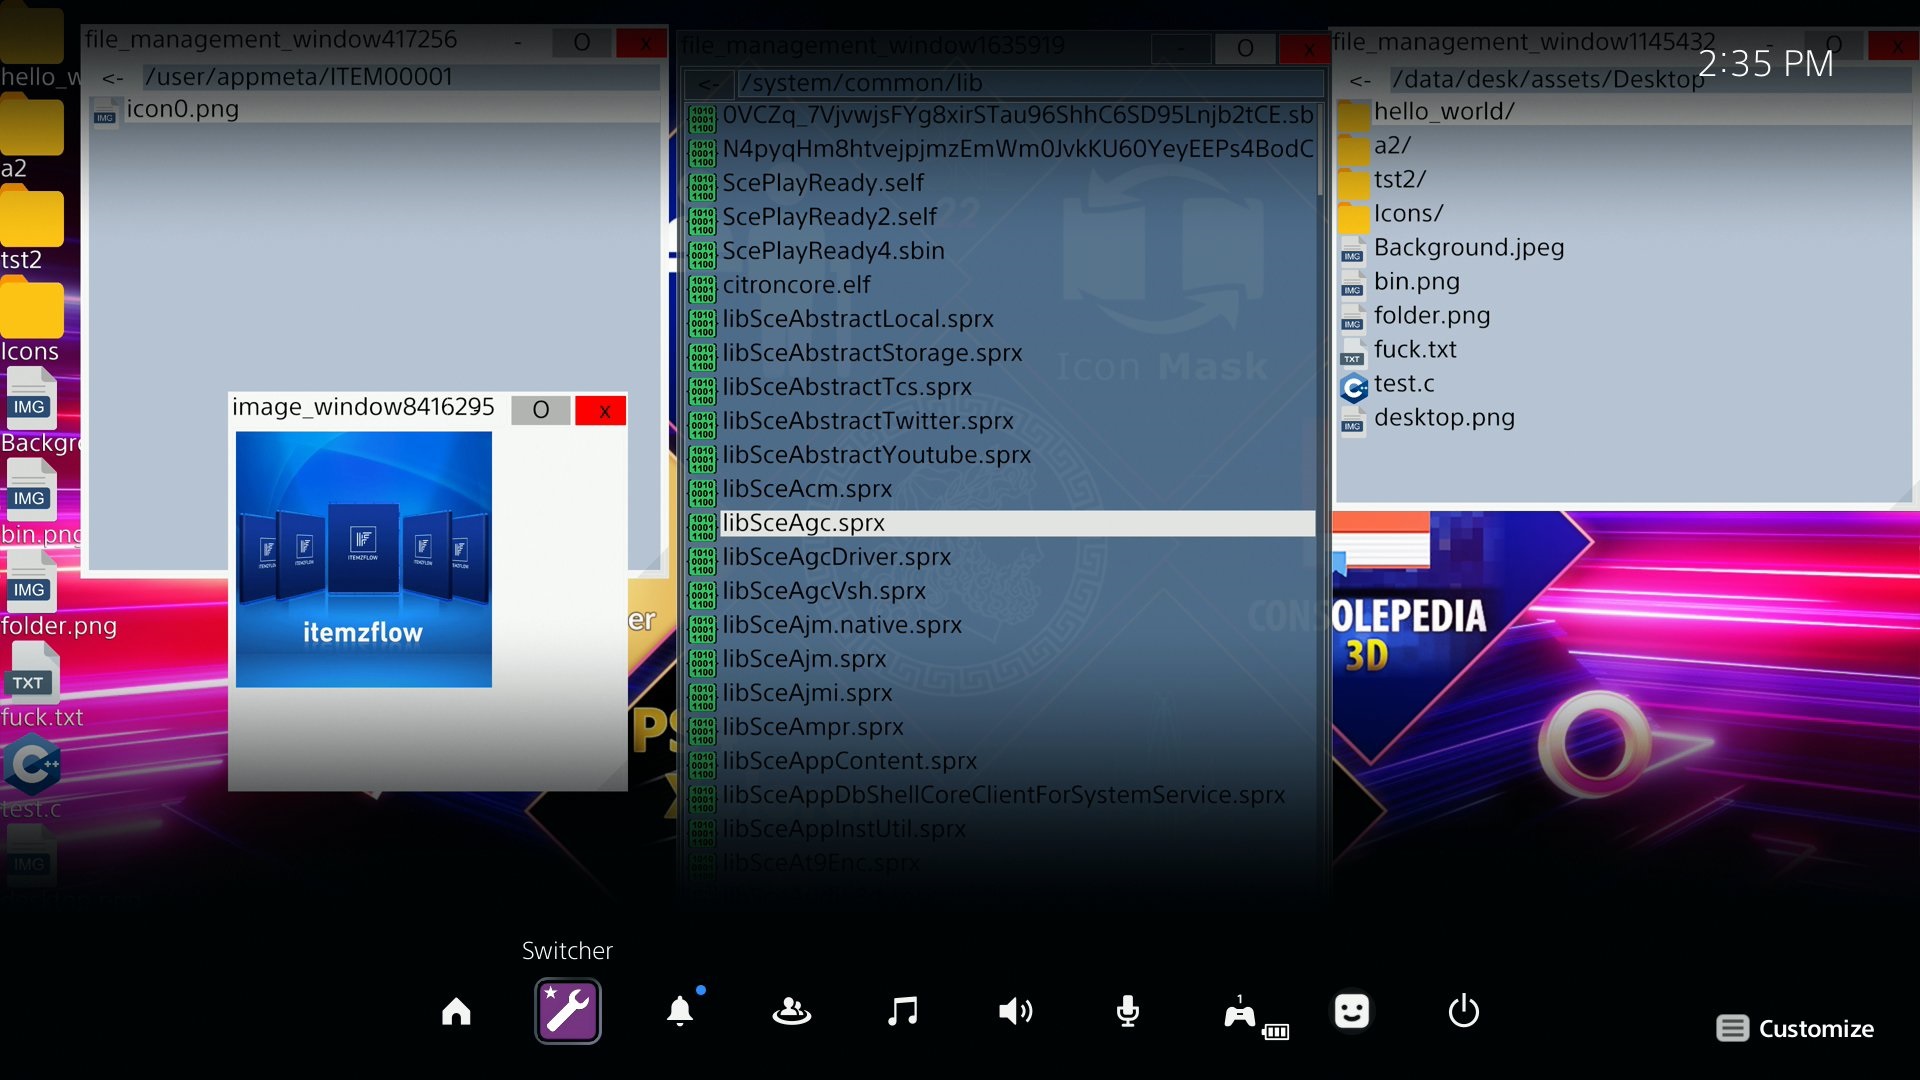The height and width of the screenshot is (1080, 1920).
Task: Expand the tst2/ folder entry
Action: pyautogui.click(x=1399, y=180)
